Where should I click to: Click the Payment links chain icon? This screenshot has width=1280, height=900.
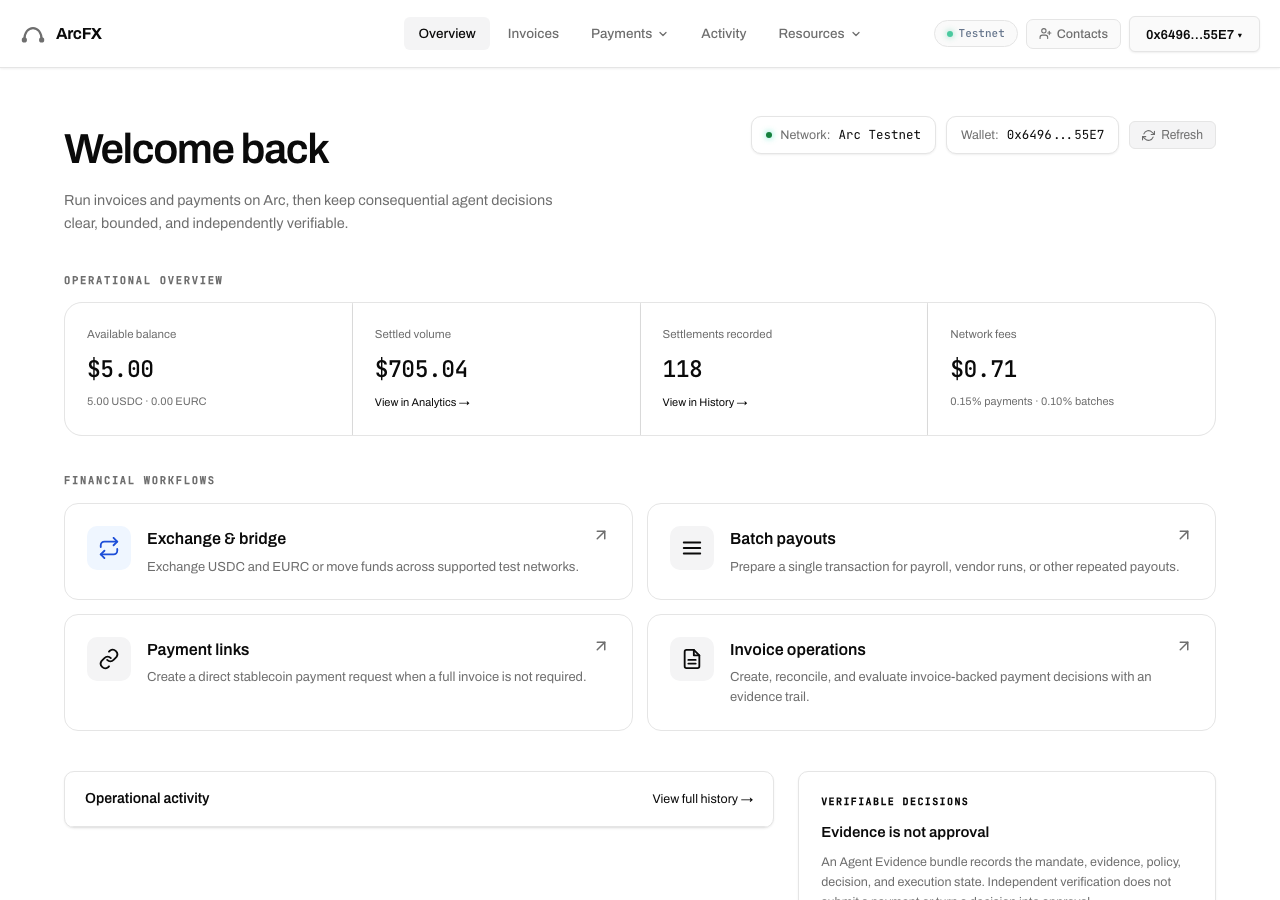tap(109, 659)
